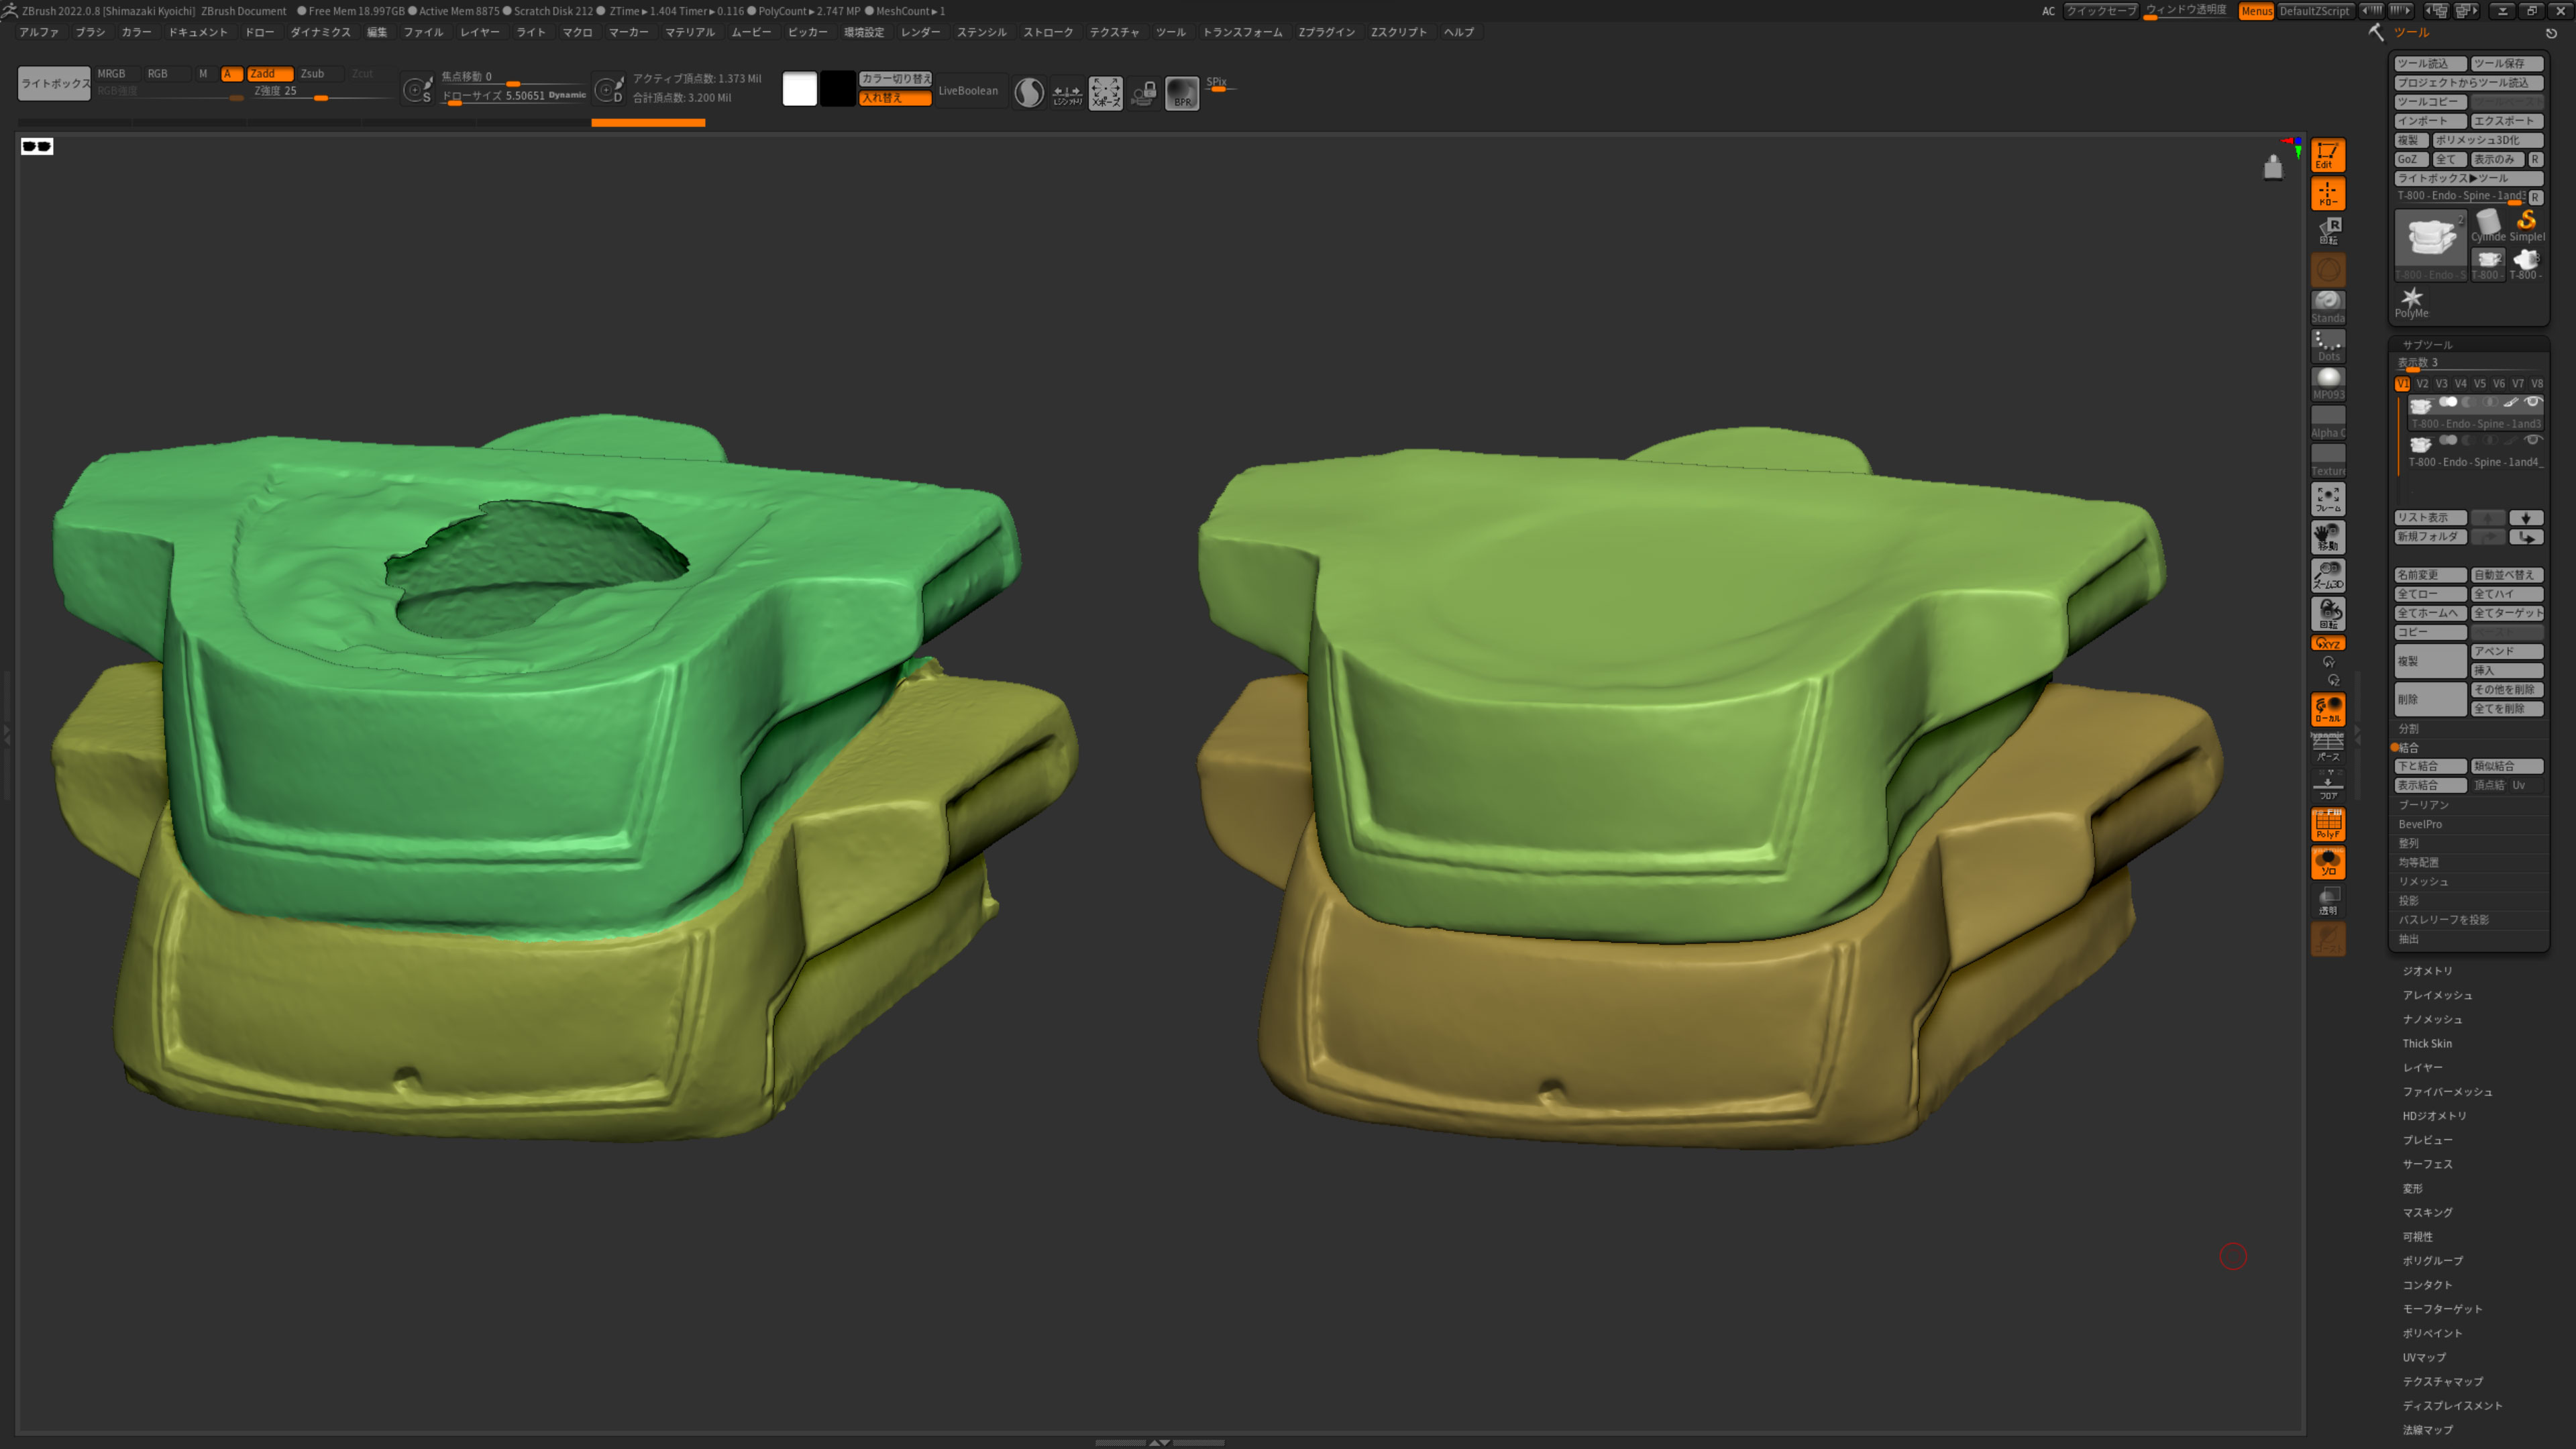The height and width of the screenshot is (1449, 2576).
Task: Click the Rotate (回転) navigation icon
Action: [x=2327, y=613]
